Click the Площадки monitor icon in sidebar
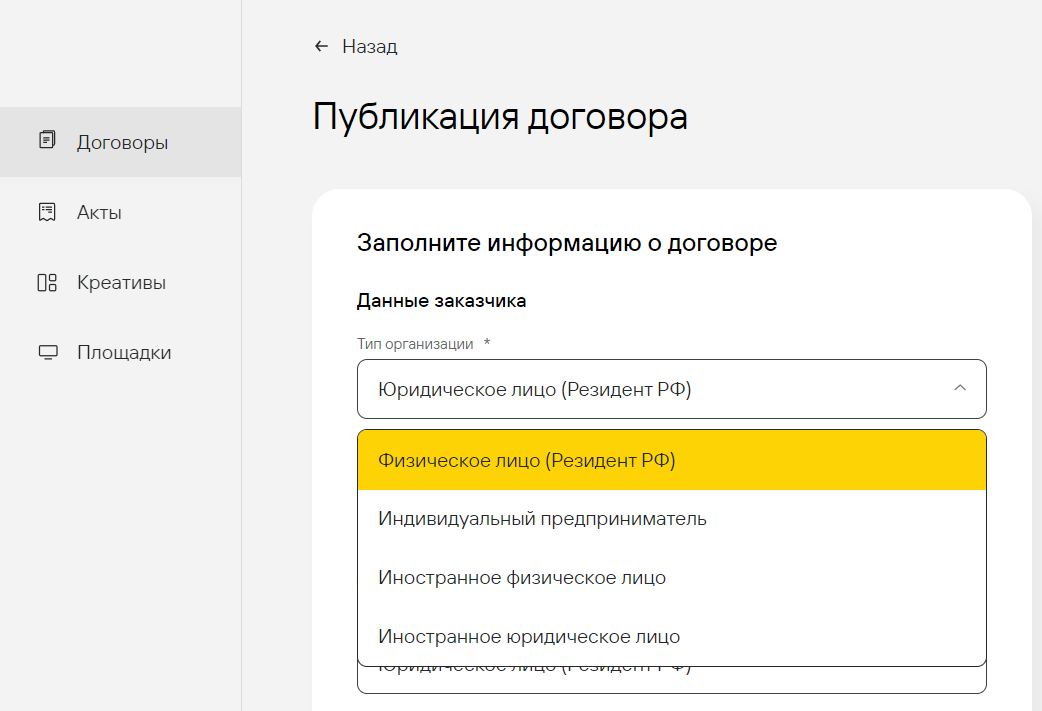Screen dimensions: 1042x711 (46, 353)
